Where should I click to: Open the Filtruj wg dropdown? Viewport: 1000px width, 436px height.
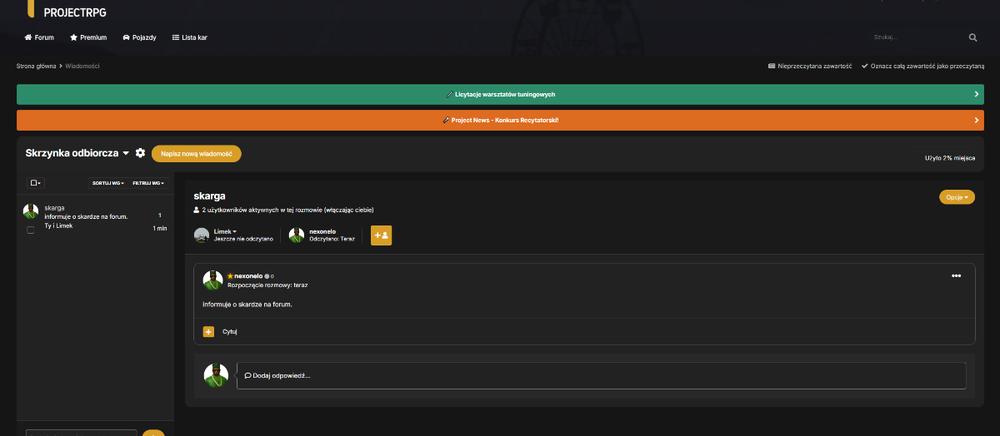149,183
